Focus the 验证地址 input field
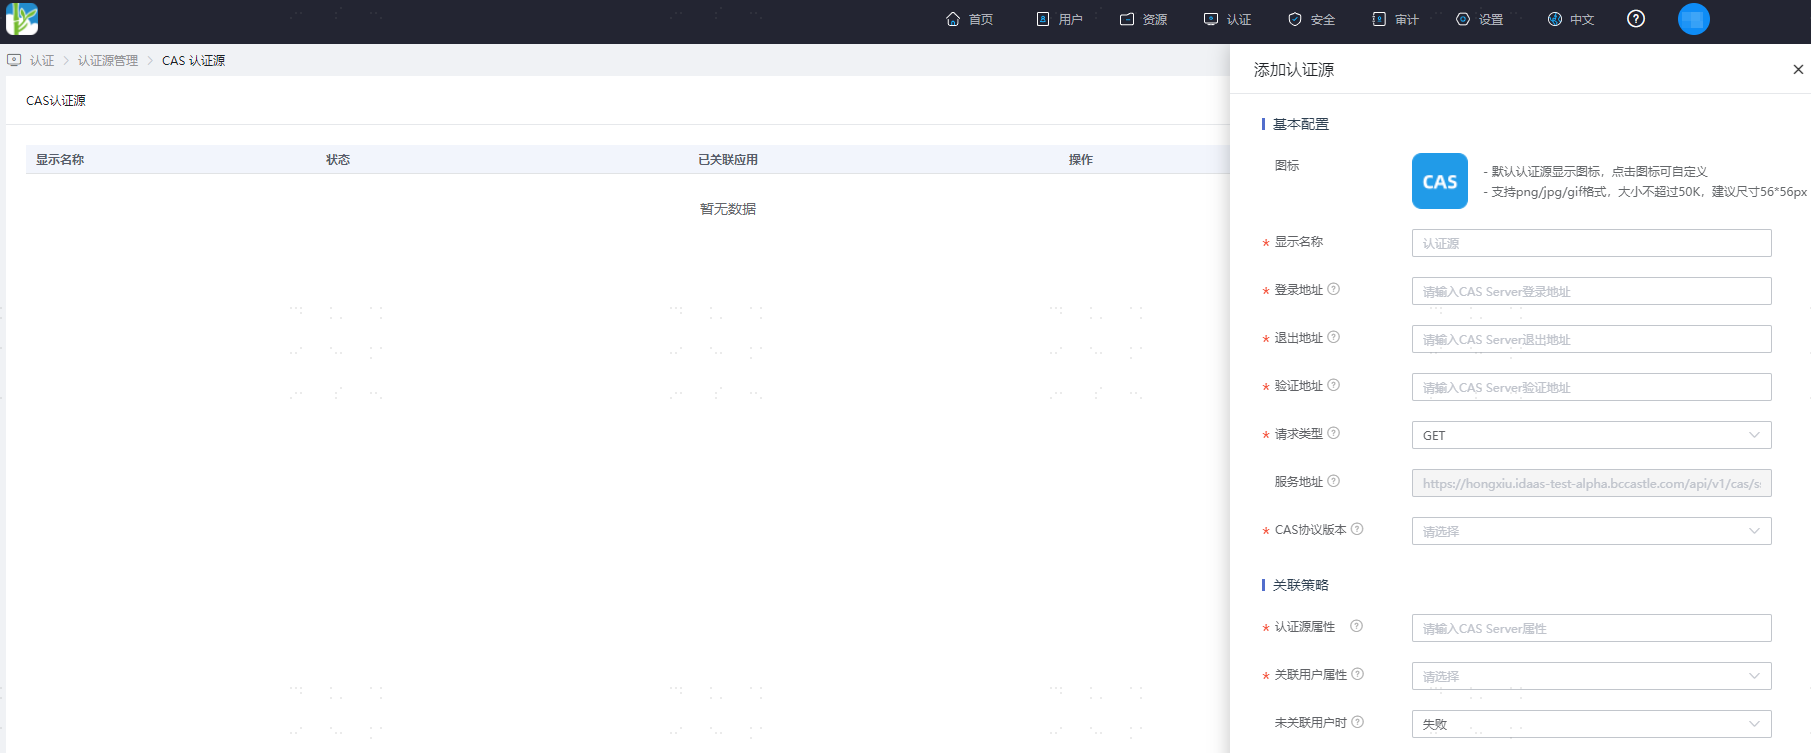This screenshot has height=753, width=1811. [1591, 387]
